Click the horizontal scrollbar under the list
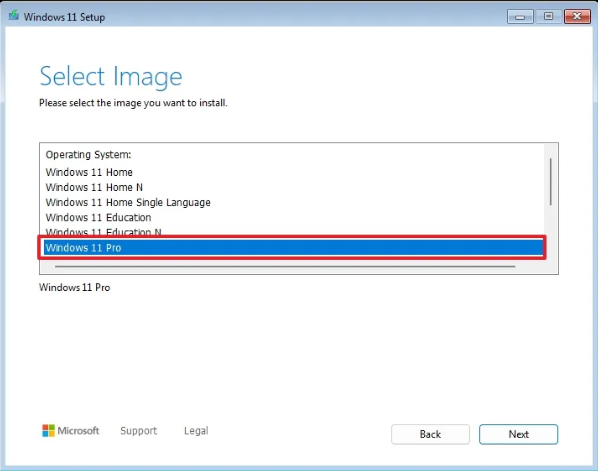The image size is (598, 471). 285,266
